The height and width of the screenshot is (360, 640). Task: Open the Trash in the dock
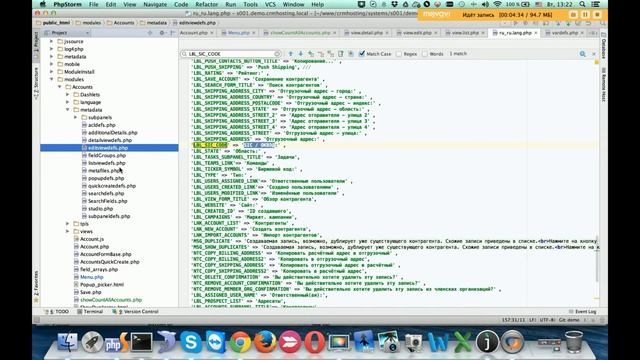point(574,341)
